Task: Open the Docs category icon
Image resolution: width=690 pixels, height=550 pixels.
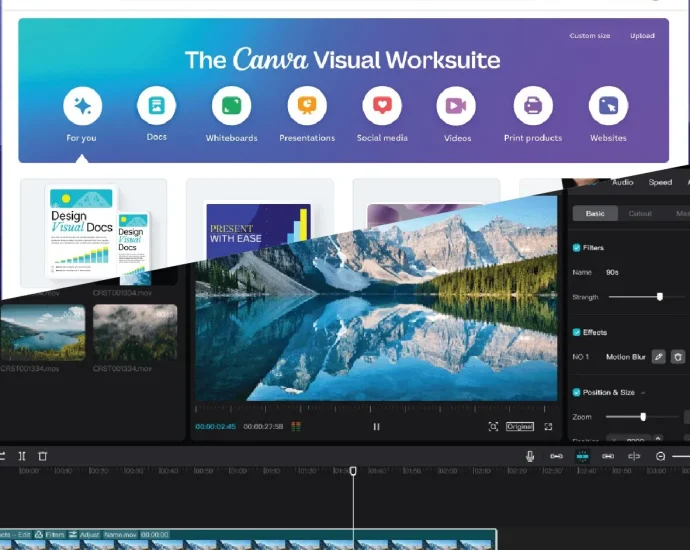Action: [157, 106]
